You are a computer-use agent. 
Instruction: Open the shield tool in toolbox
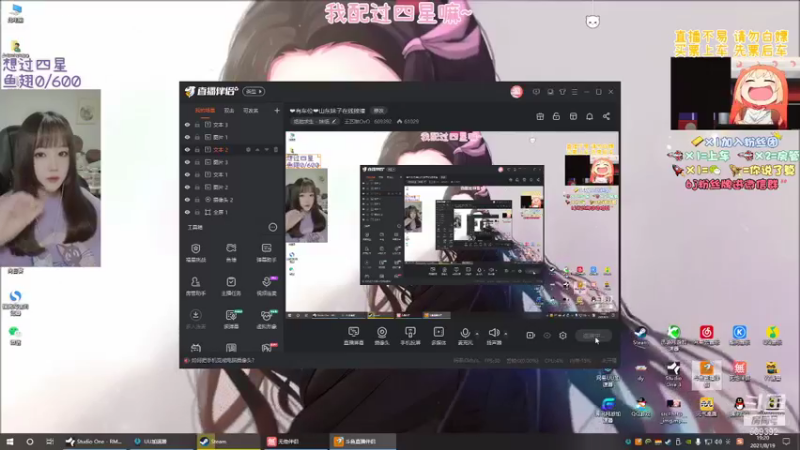pyautogui.click(x=195, y=253)
